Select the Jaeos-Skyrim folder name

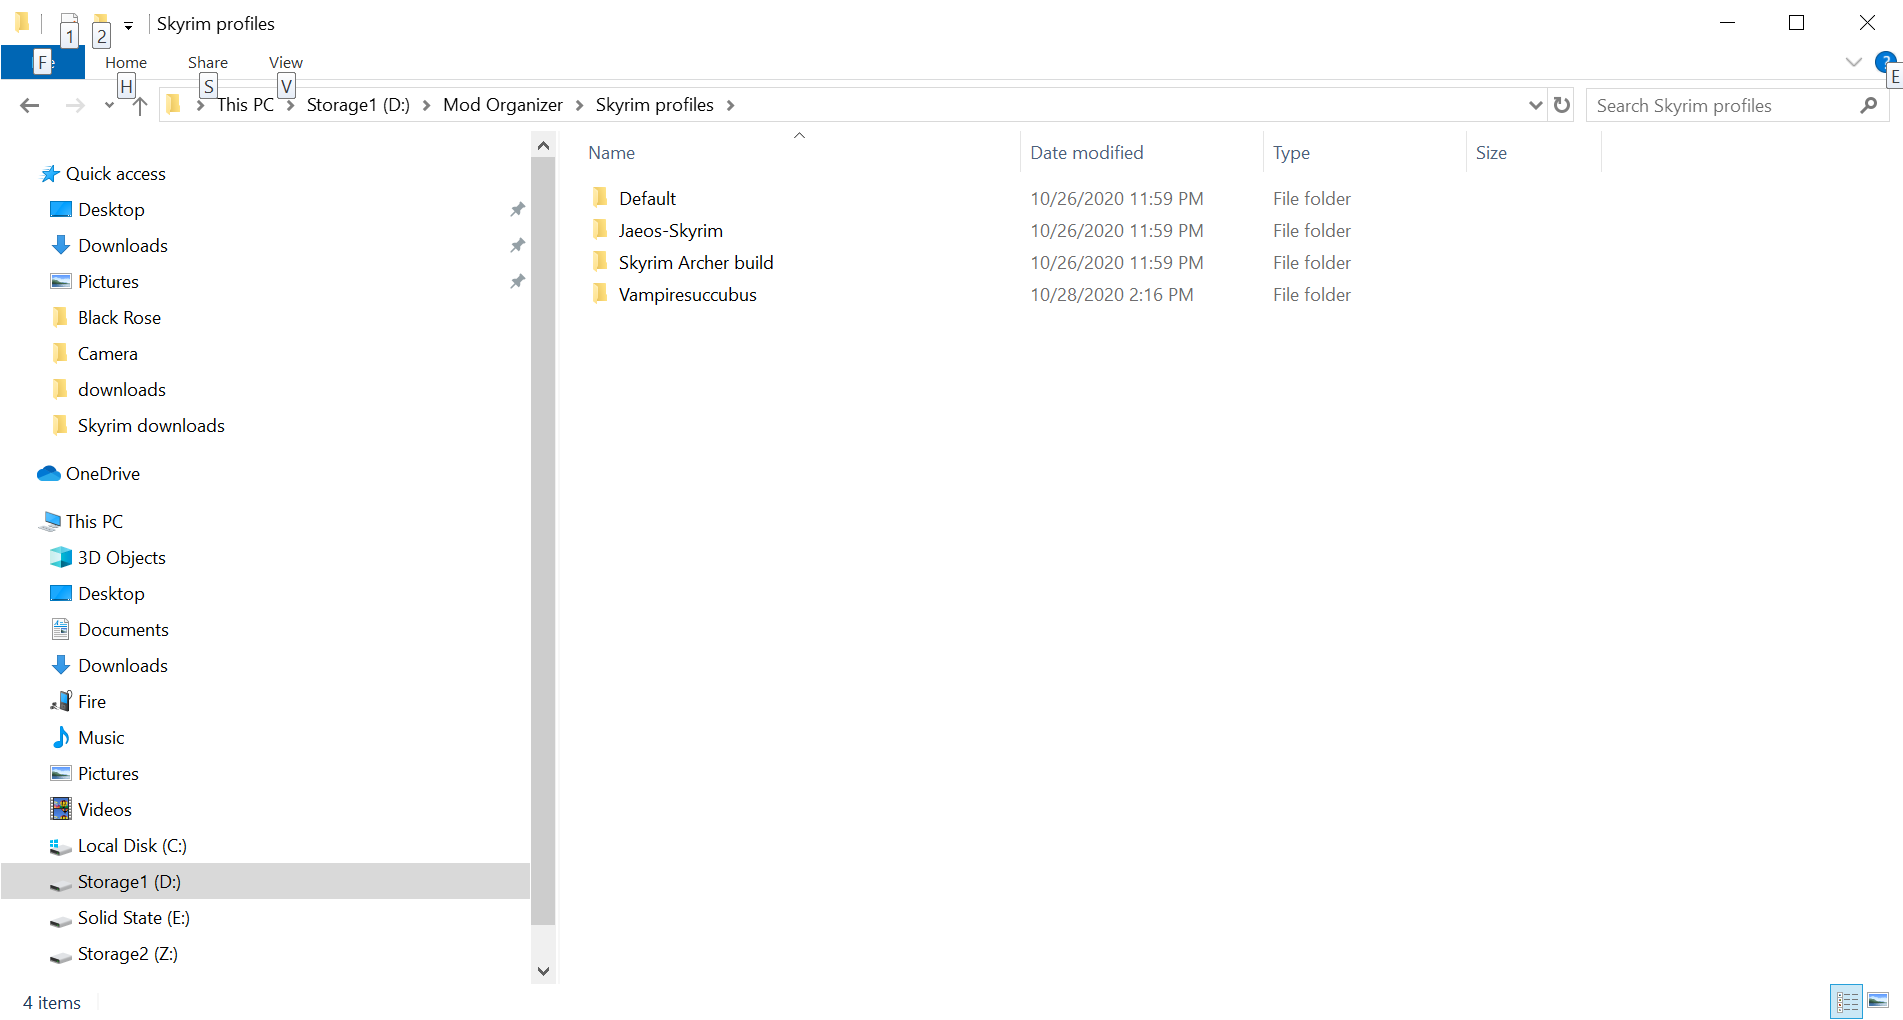click(670, 230)
